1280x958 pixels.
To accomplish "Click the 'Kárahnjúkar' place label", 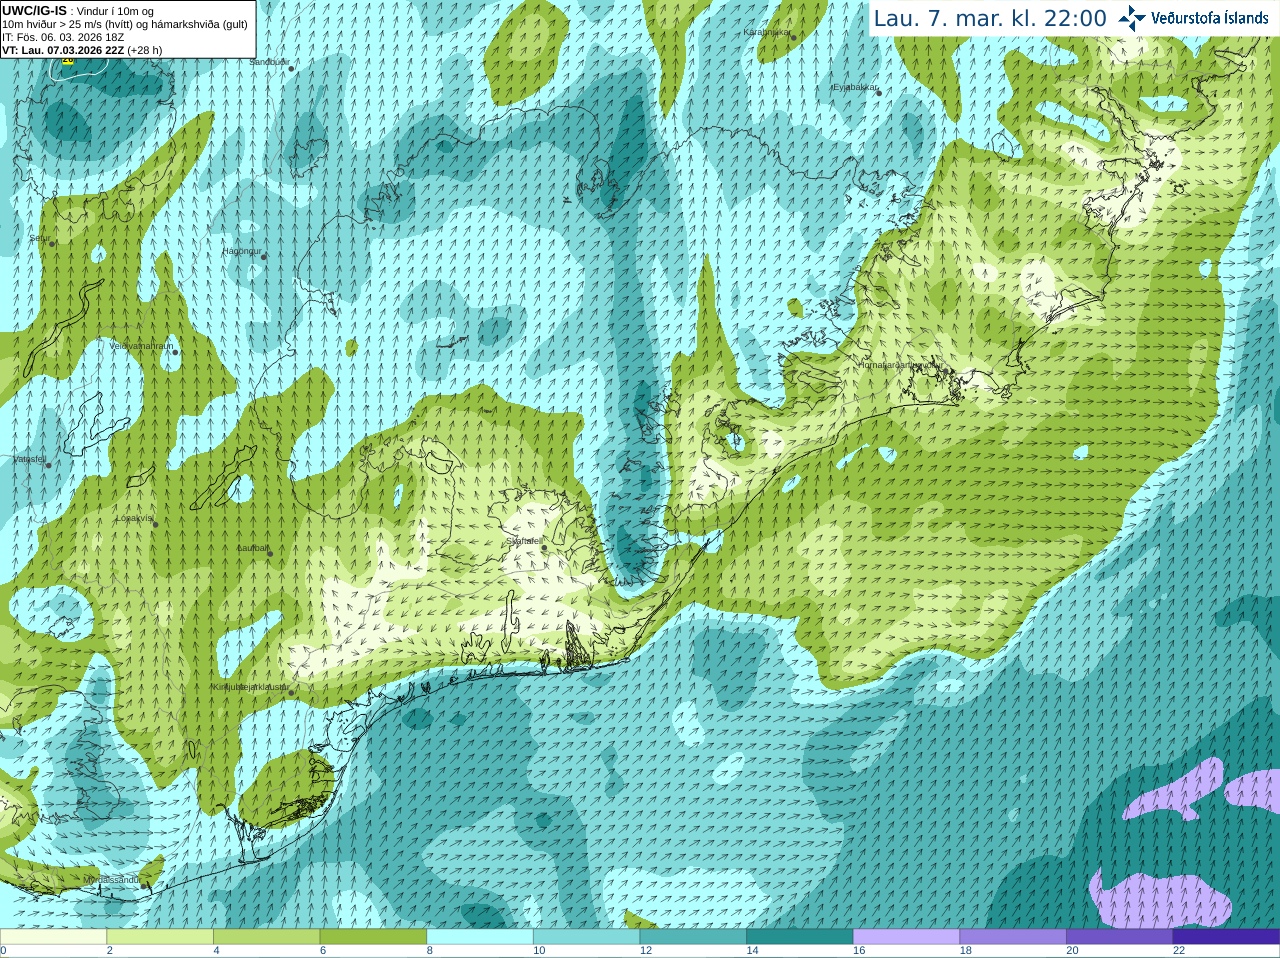I will (768, 32).
